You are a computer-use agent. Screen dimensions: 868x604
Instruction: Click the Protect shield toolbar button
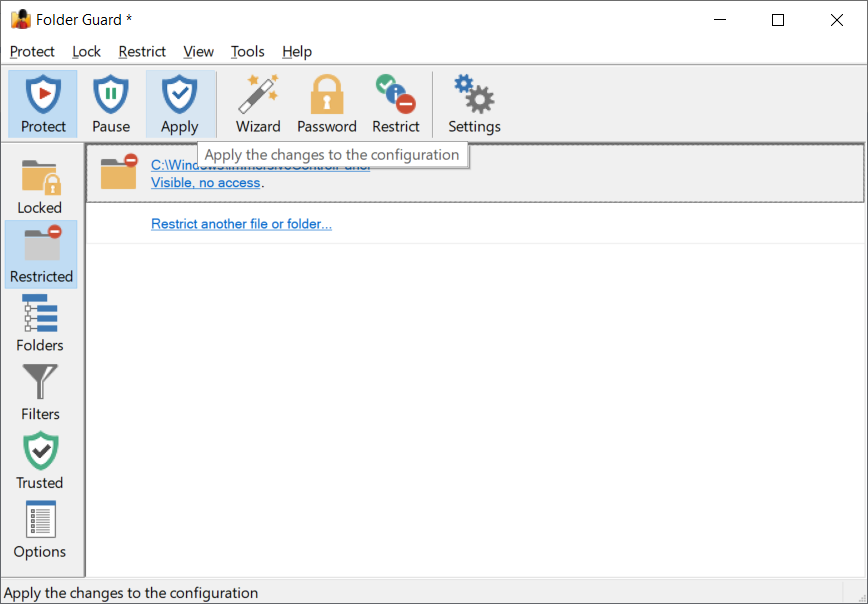(x=43, y=104)
